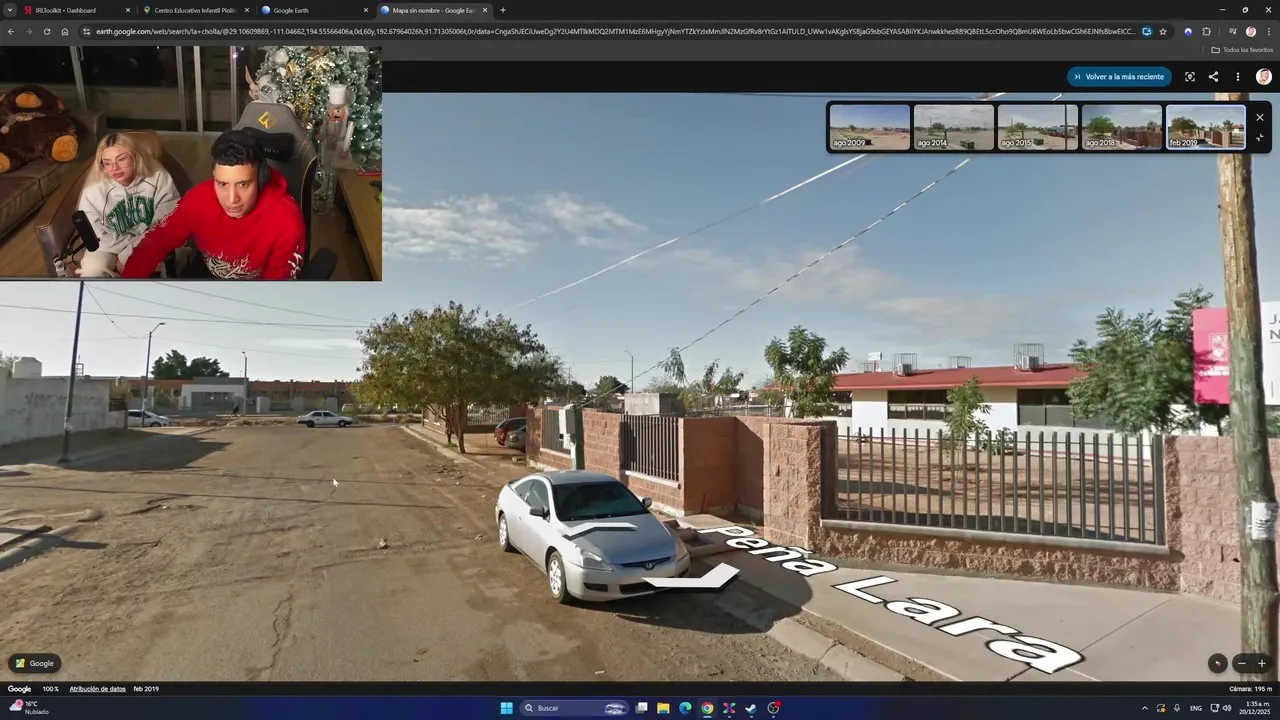The image size is (1280, 720).
Task: Click the Buscar taskbar search box
Action: click(x=575, y=708)
